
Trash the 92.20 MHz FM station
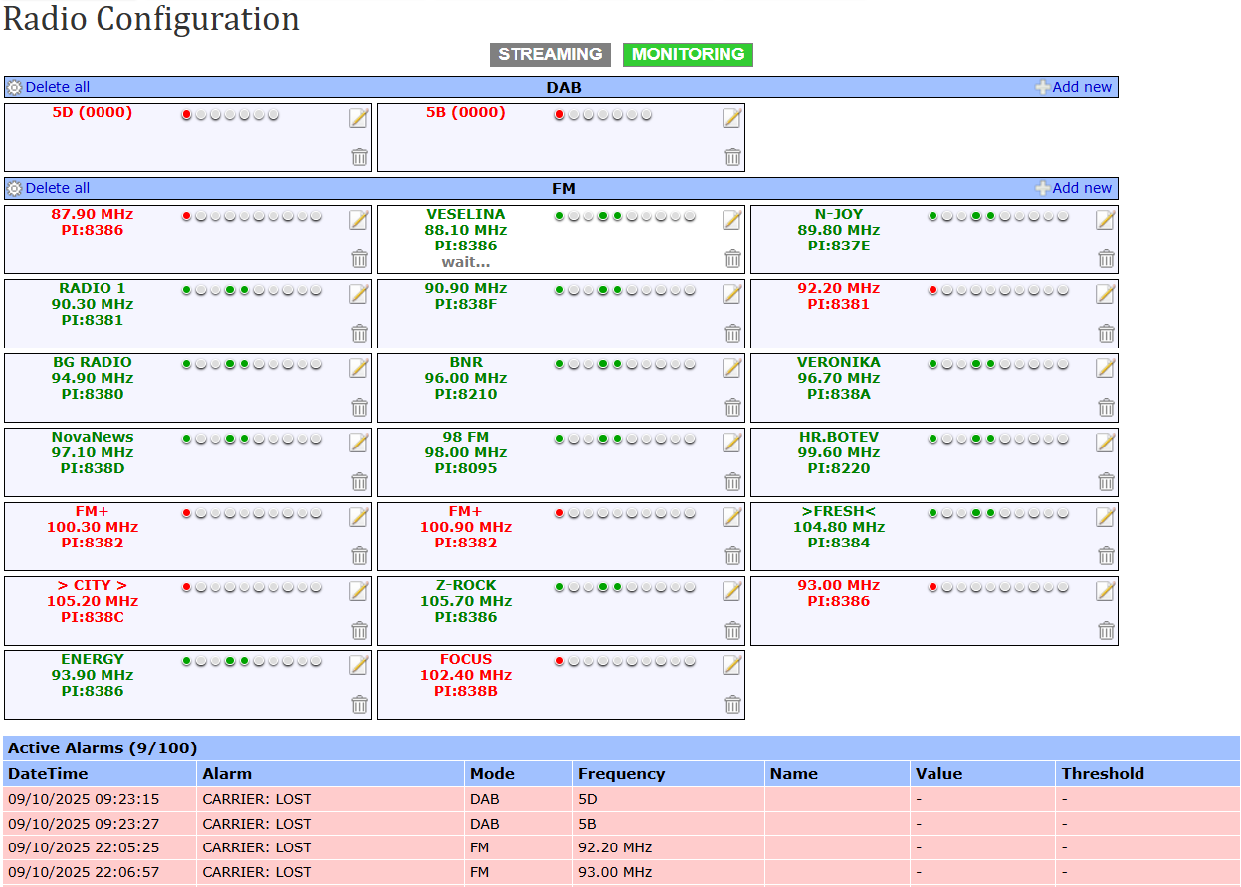(1106, 333)
